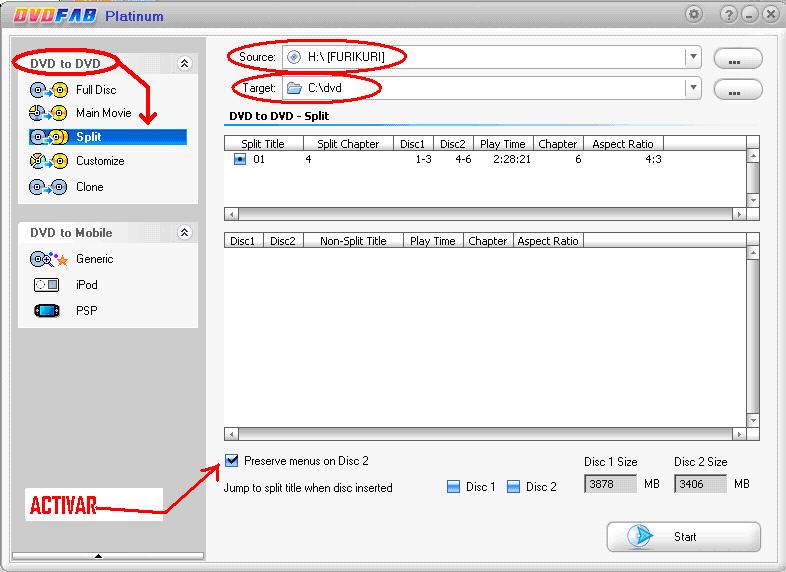This screenshot has height=572, width=786.
Task: Open help with the question mark icon
Action: click(728, 15)
